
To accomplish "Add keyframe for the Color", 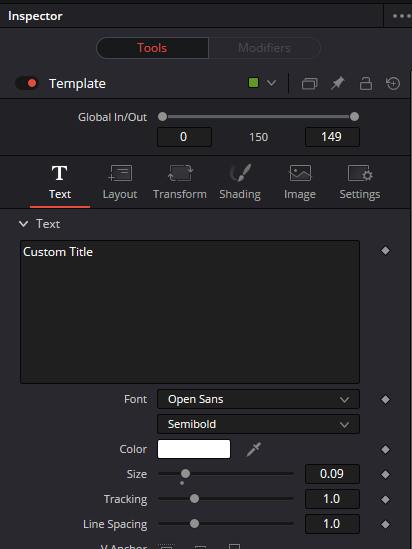I will pos(385,450).
